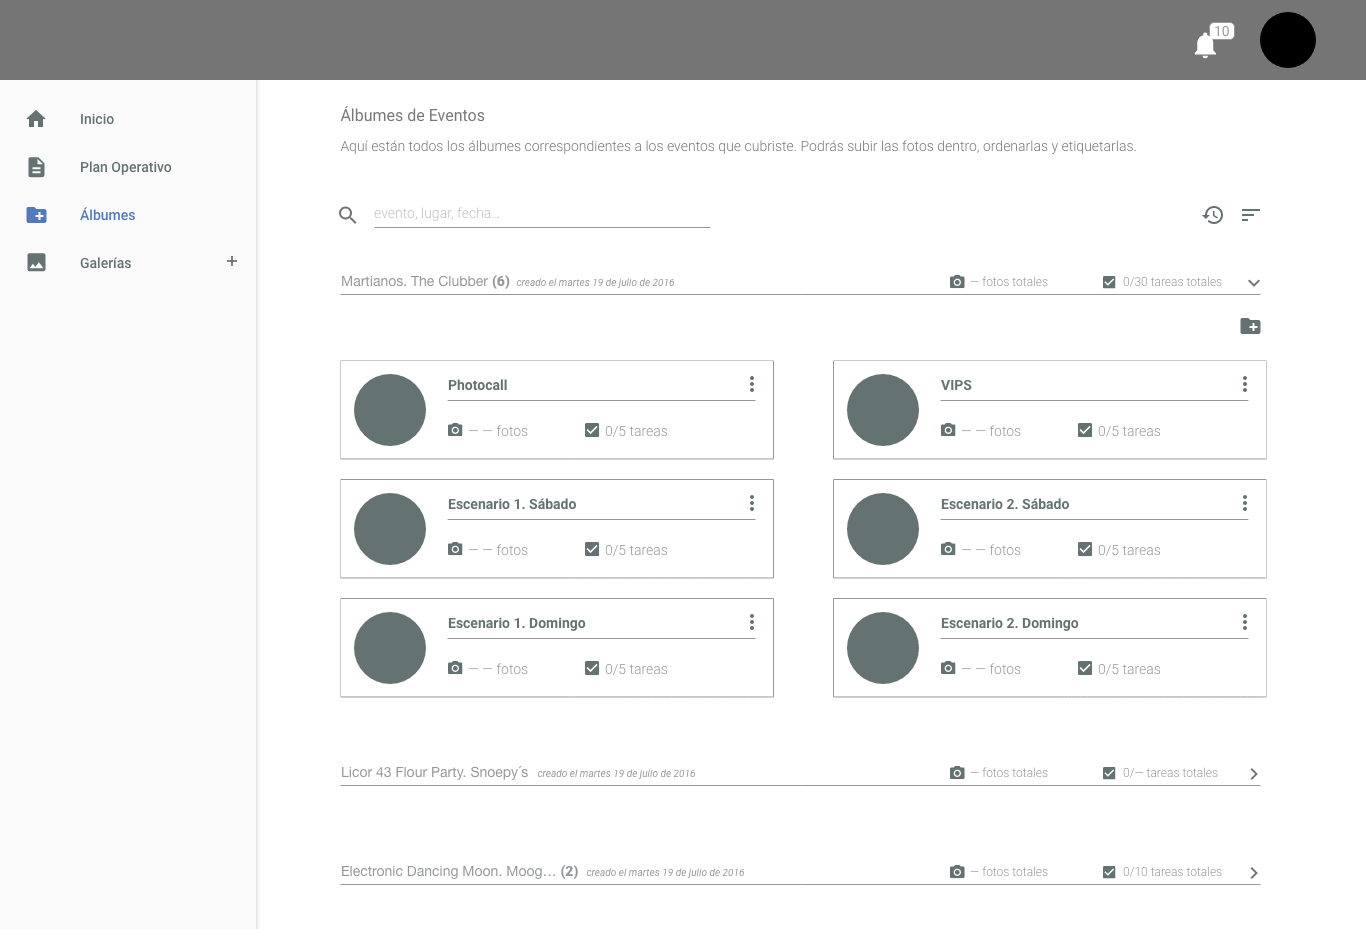Toggle Escenario 1. Domingo tareas checkbox
1366x929 pixels.
(x=592, y=668)
